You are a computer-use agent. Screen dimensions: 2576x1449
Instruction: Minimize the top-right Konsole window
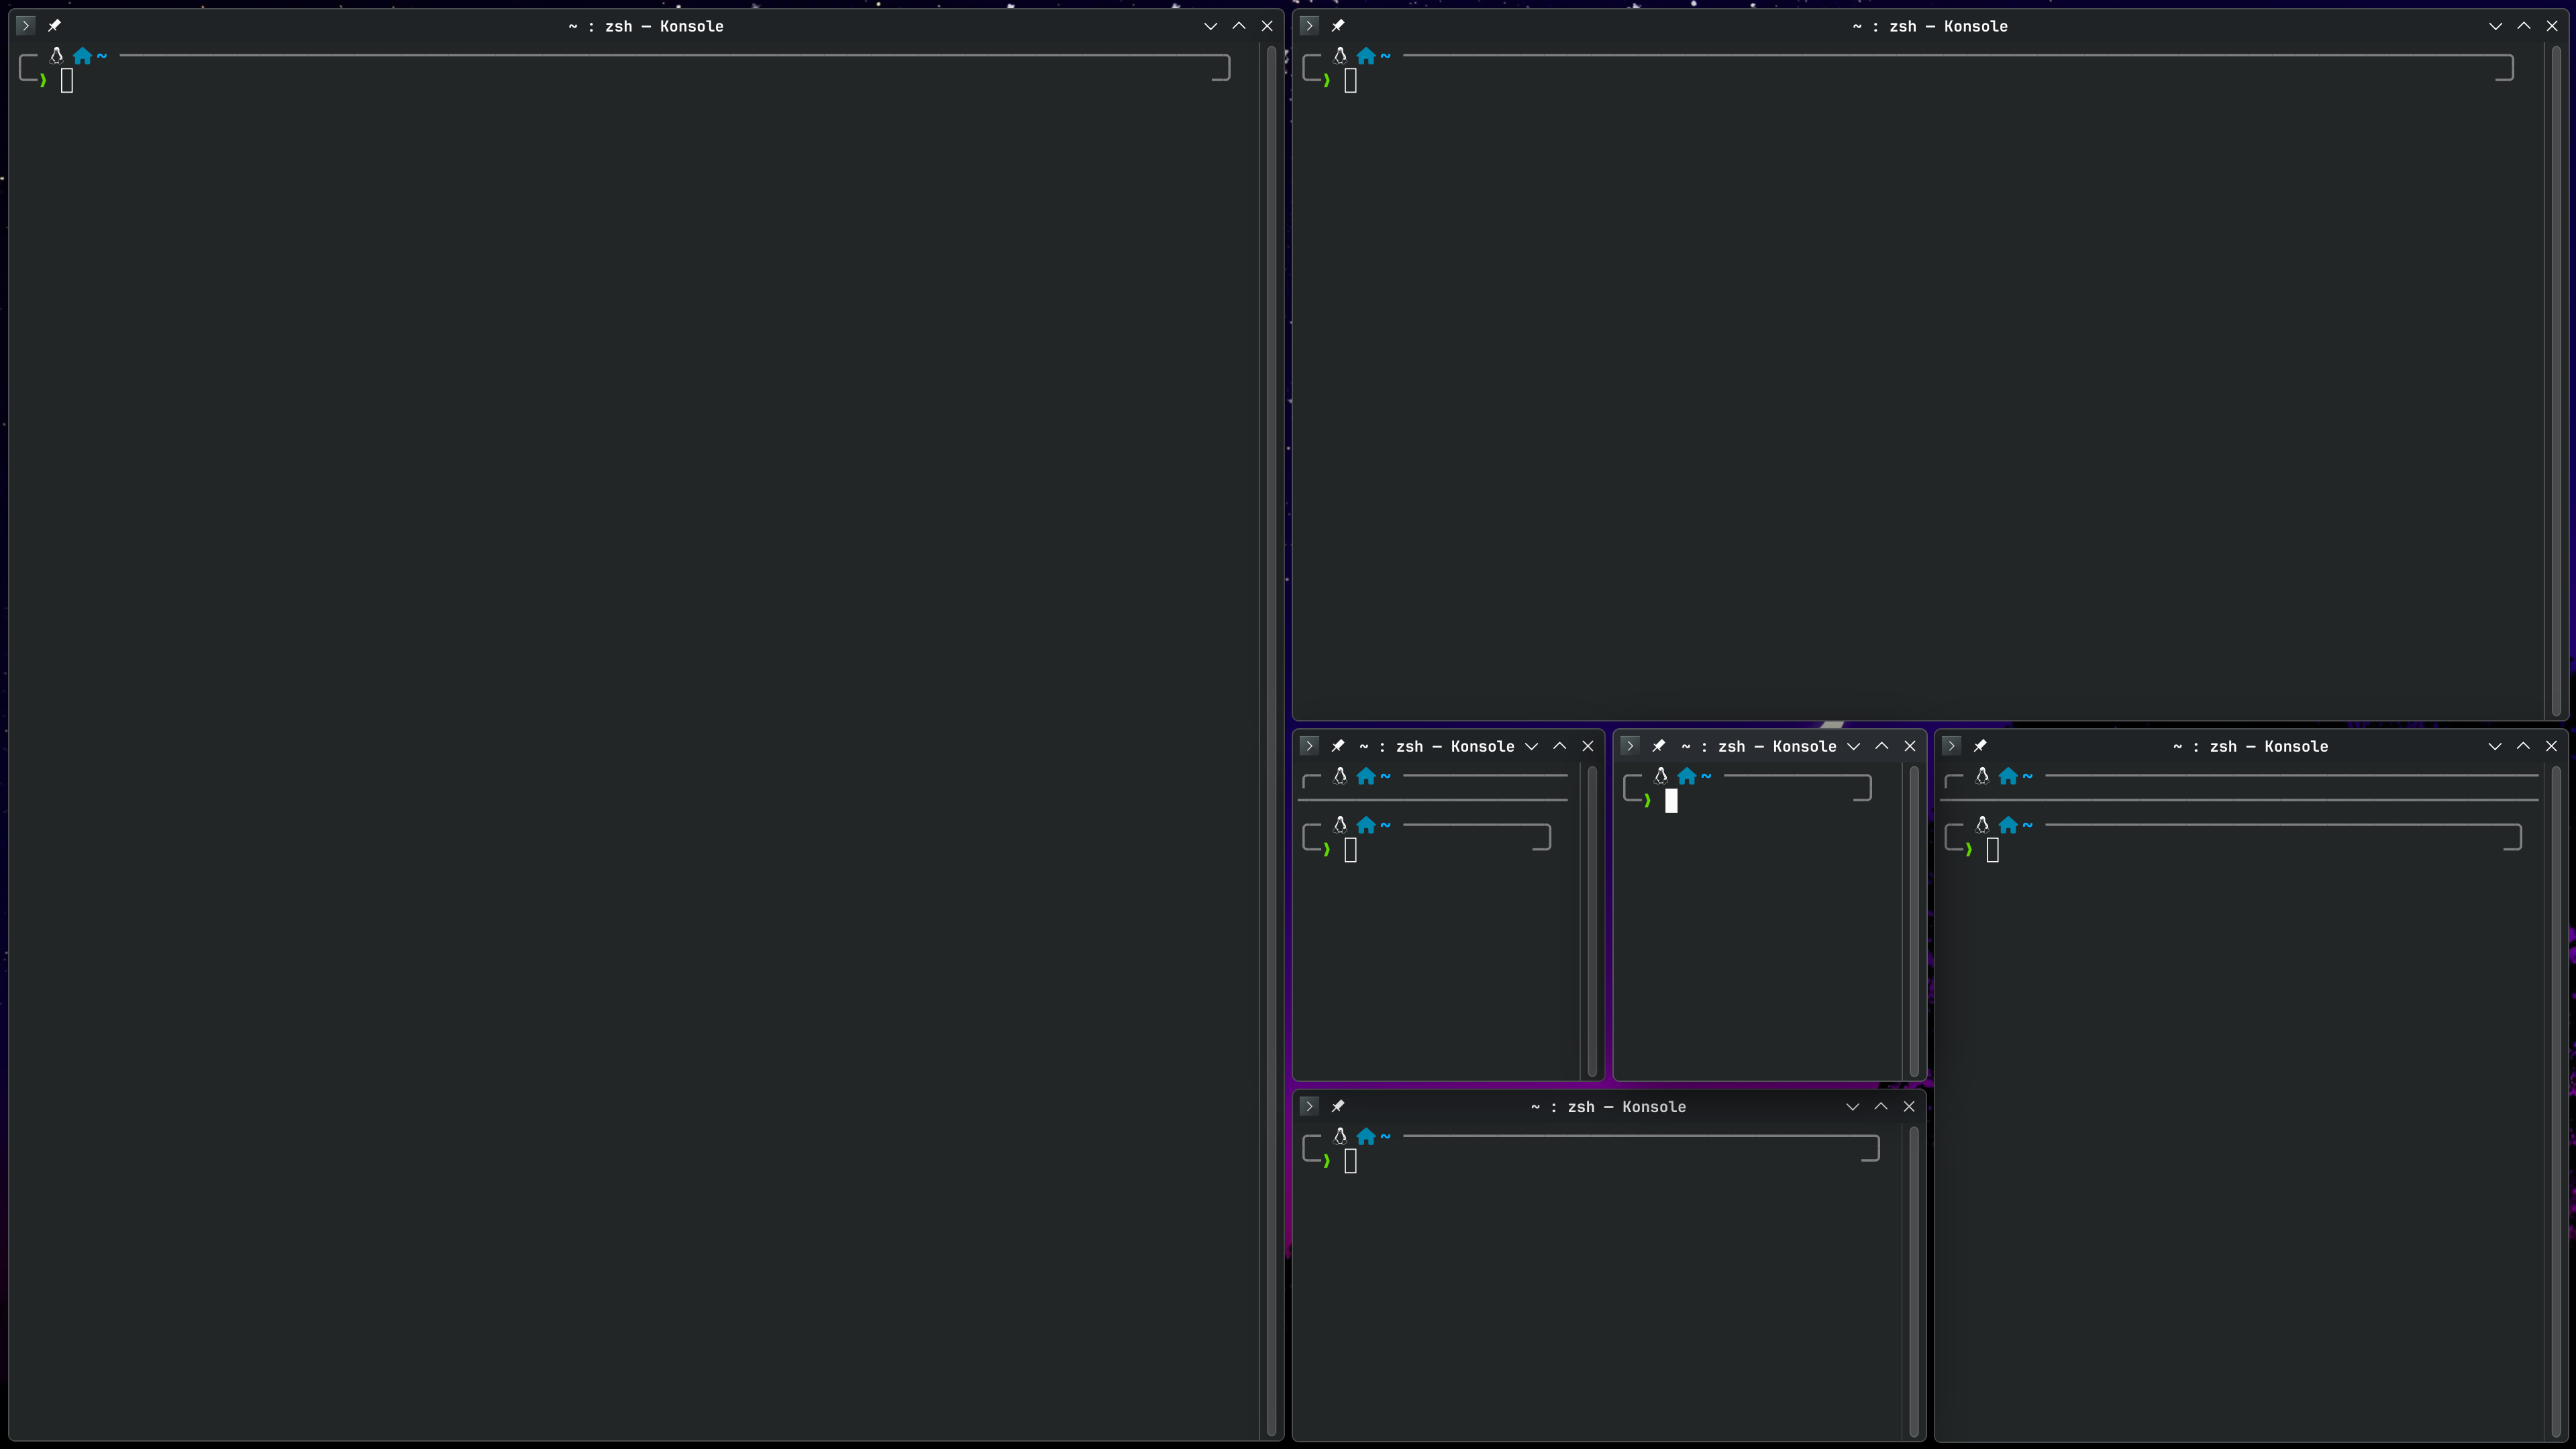pyautogui.click(x=2495, y=26)
